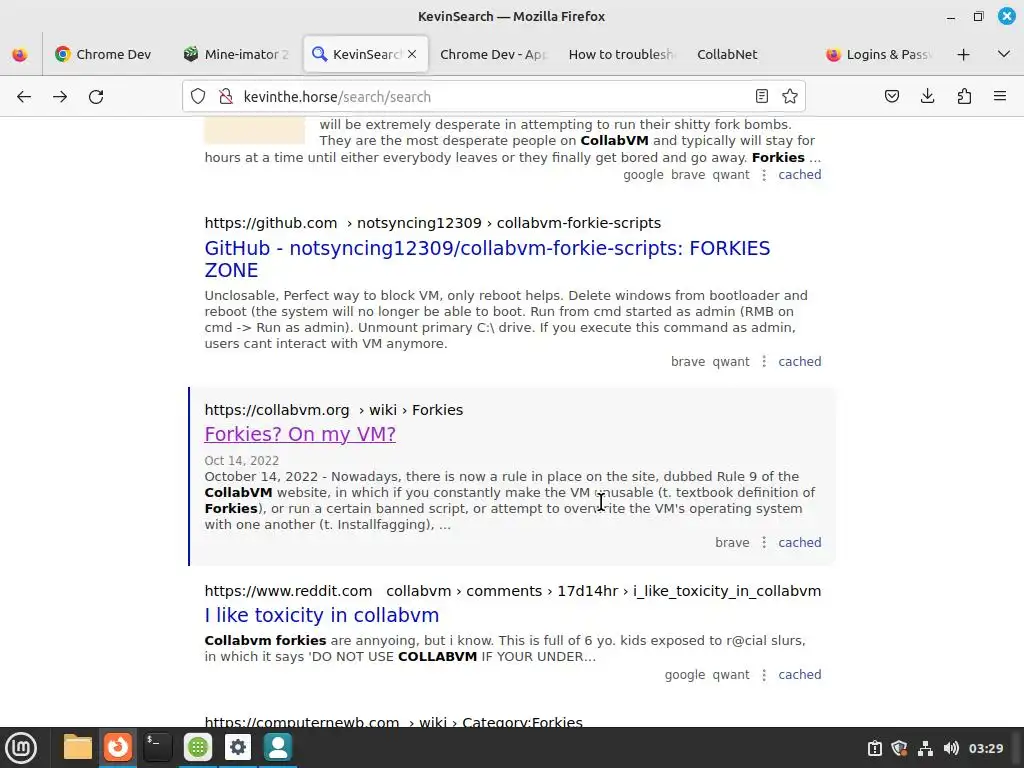Open the volume control tray icon
This screenshot has width=1024, height=768.
(x=951, y=748)
